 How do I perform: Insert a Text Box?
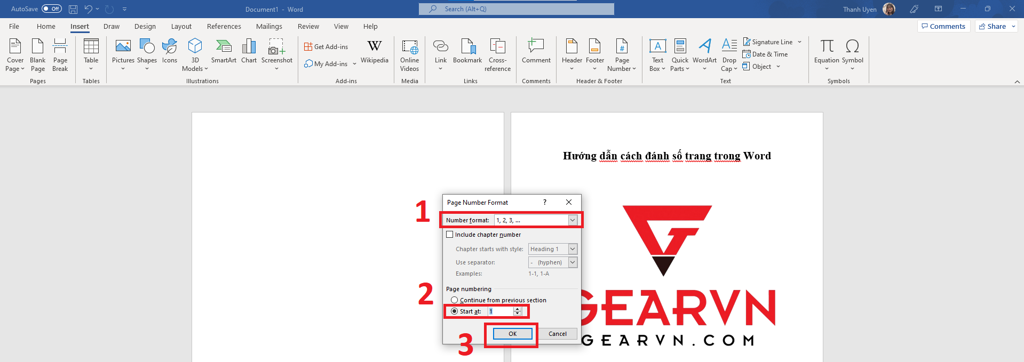[658, 55]
